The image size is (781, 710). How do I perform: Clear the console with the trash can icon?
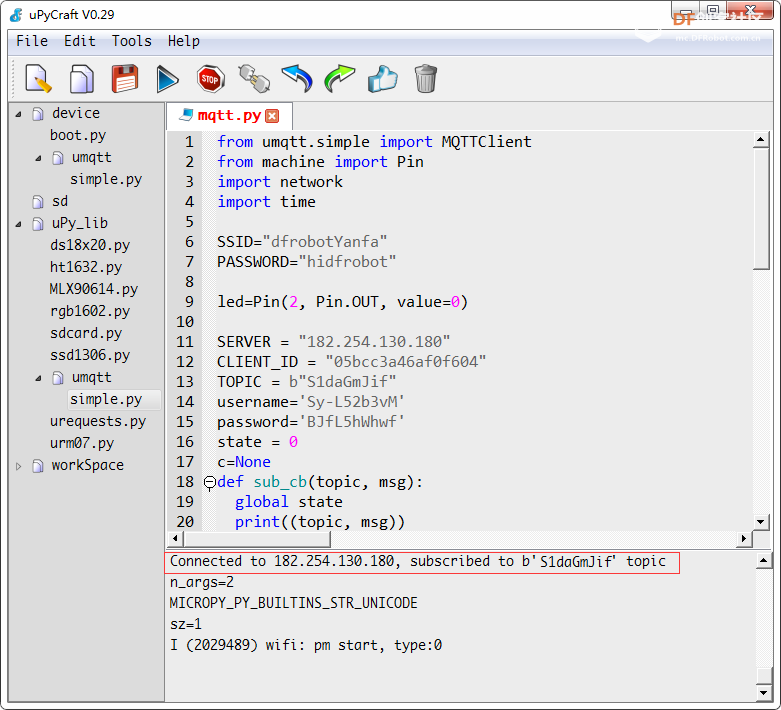(425, 79)
